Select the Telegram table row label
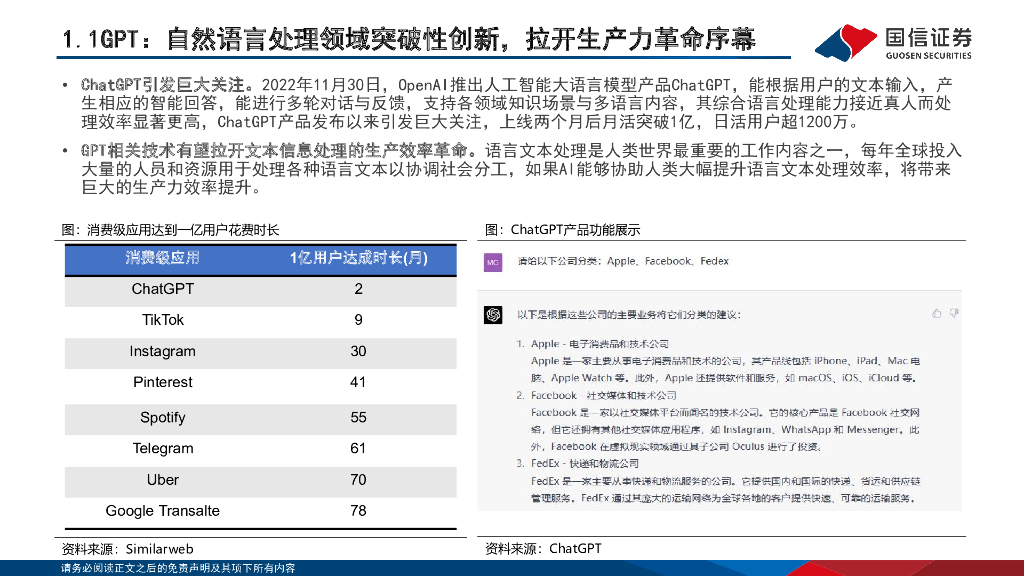1024x576 pixels. 163,449
